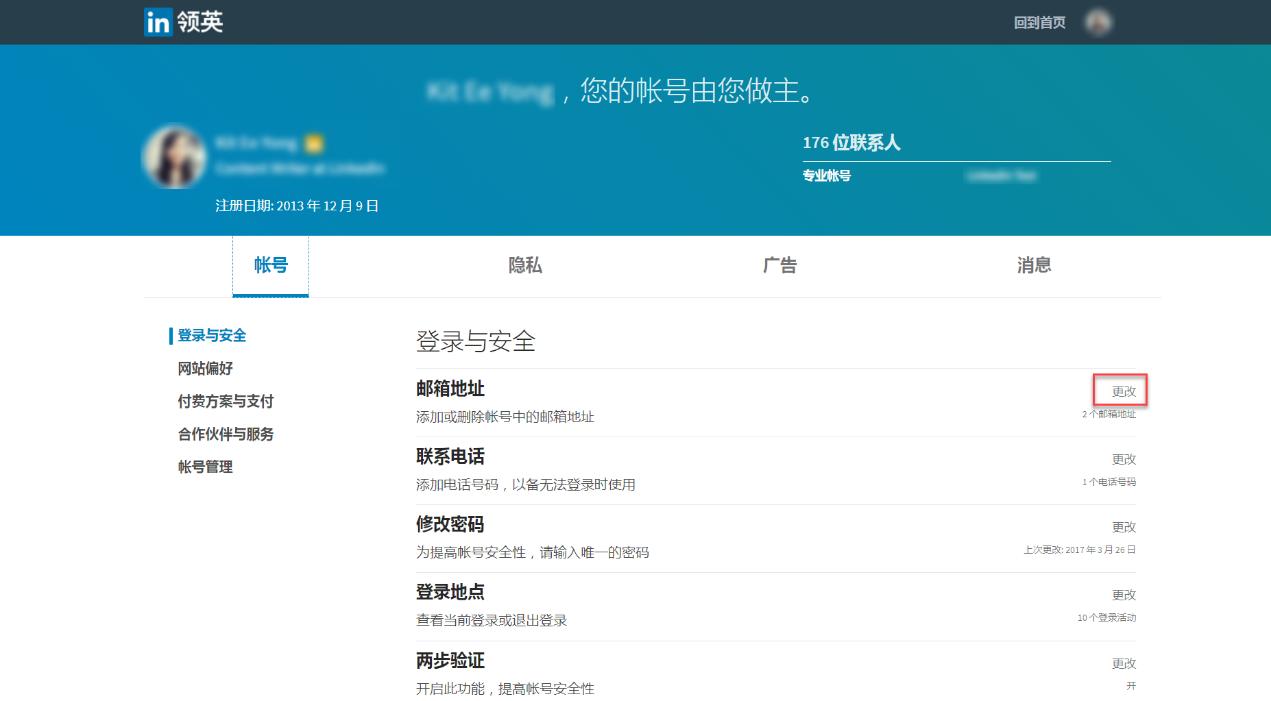Viewport: 1271px width, 701px height.
Task: Open 合作伙伴与服务 settings
Action: click(x=224, y=434)
